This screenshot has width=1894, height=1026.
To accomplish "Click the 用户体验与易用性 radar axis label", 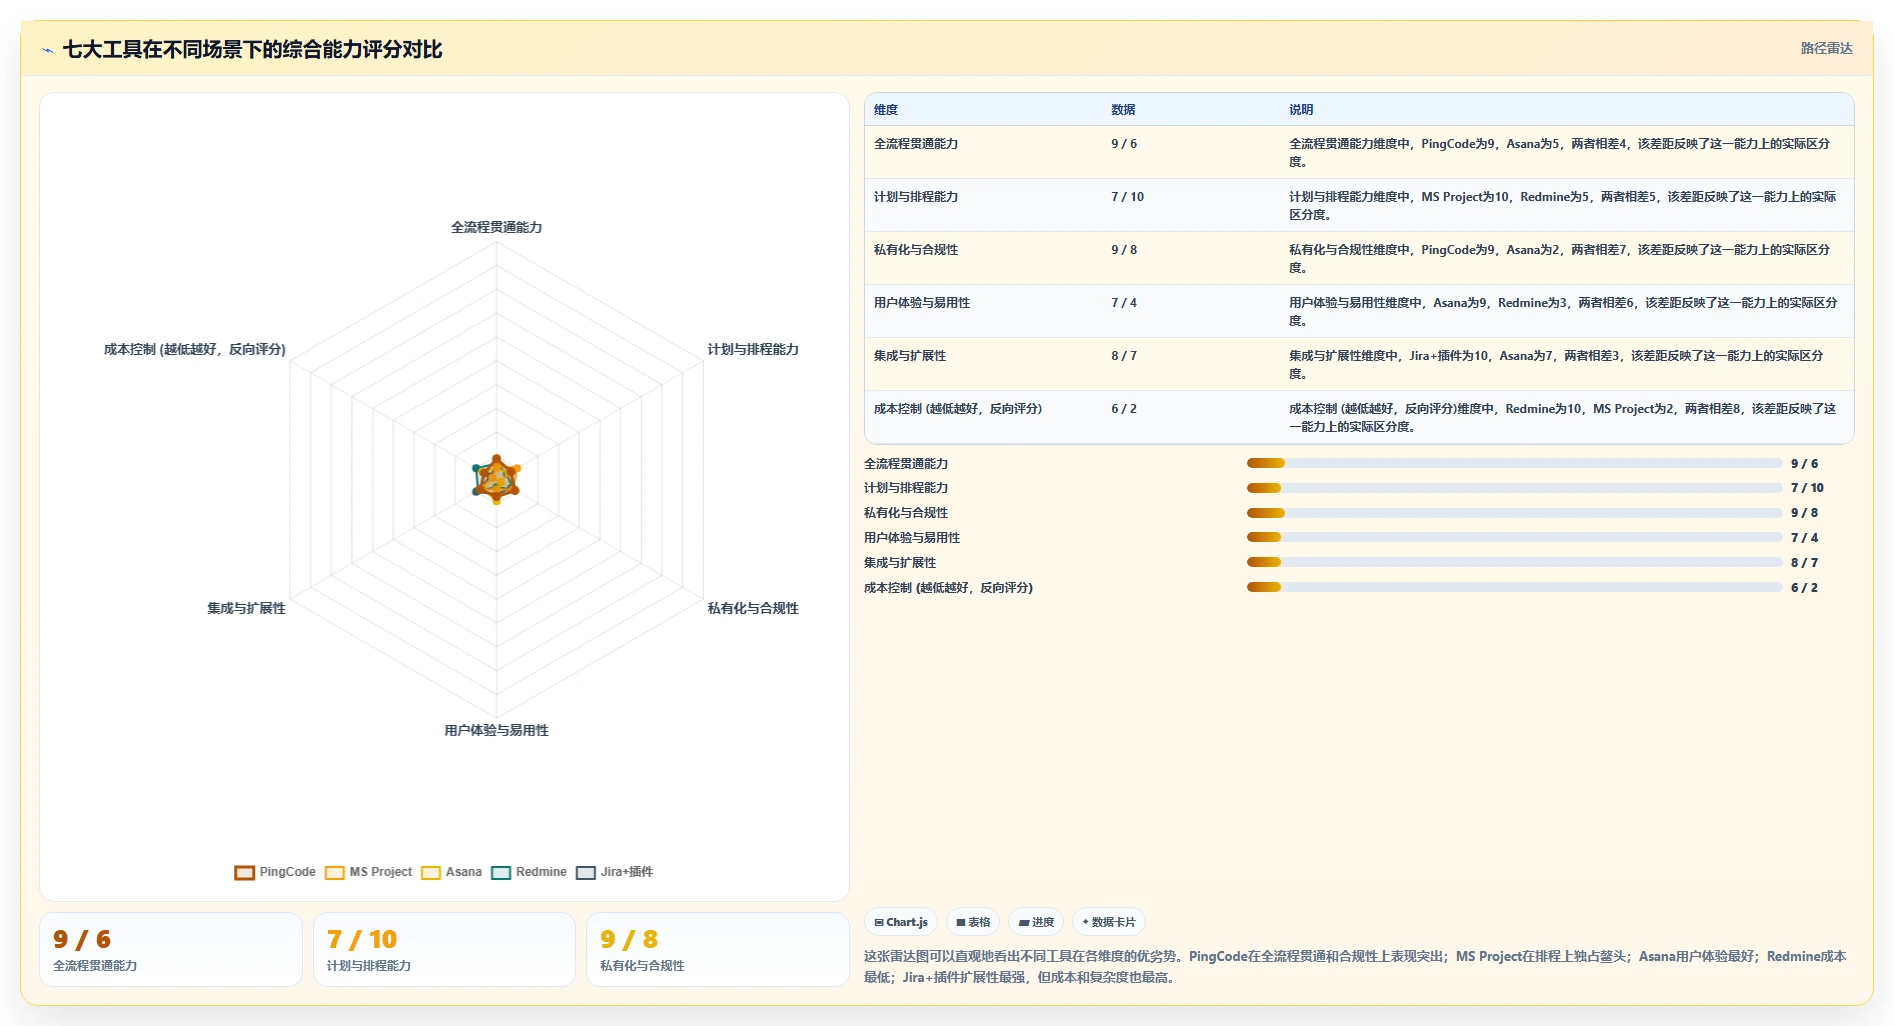I will point(496,730).
